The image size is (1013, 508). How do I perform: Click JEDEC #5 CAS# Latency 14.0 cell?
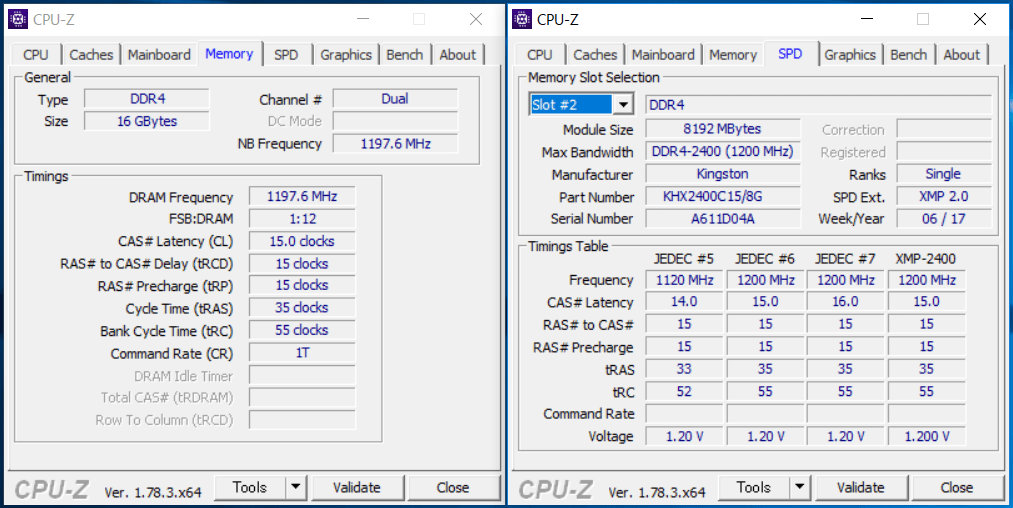click(x=684, y=302)
